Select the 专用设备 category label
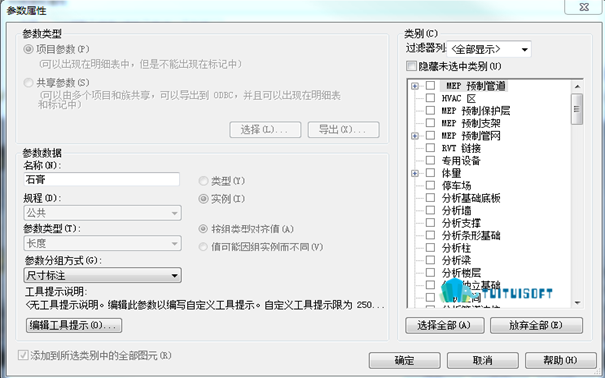 461,161
